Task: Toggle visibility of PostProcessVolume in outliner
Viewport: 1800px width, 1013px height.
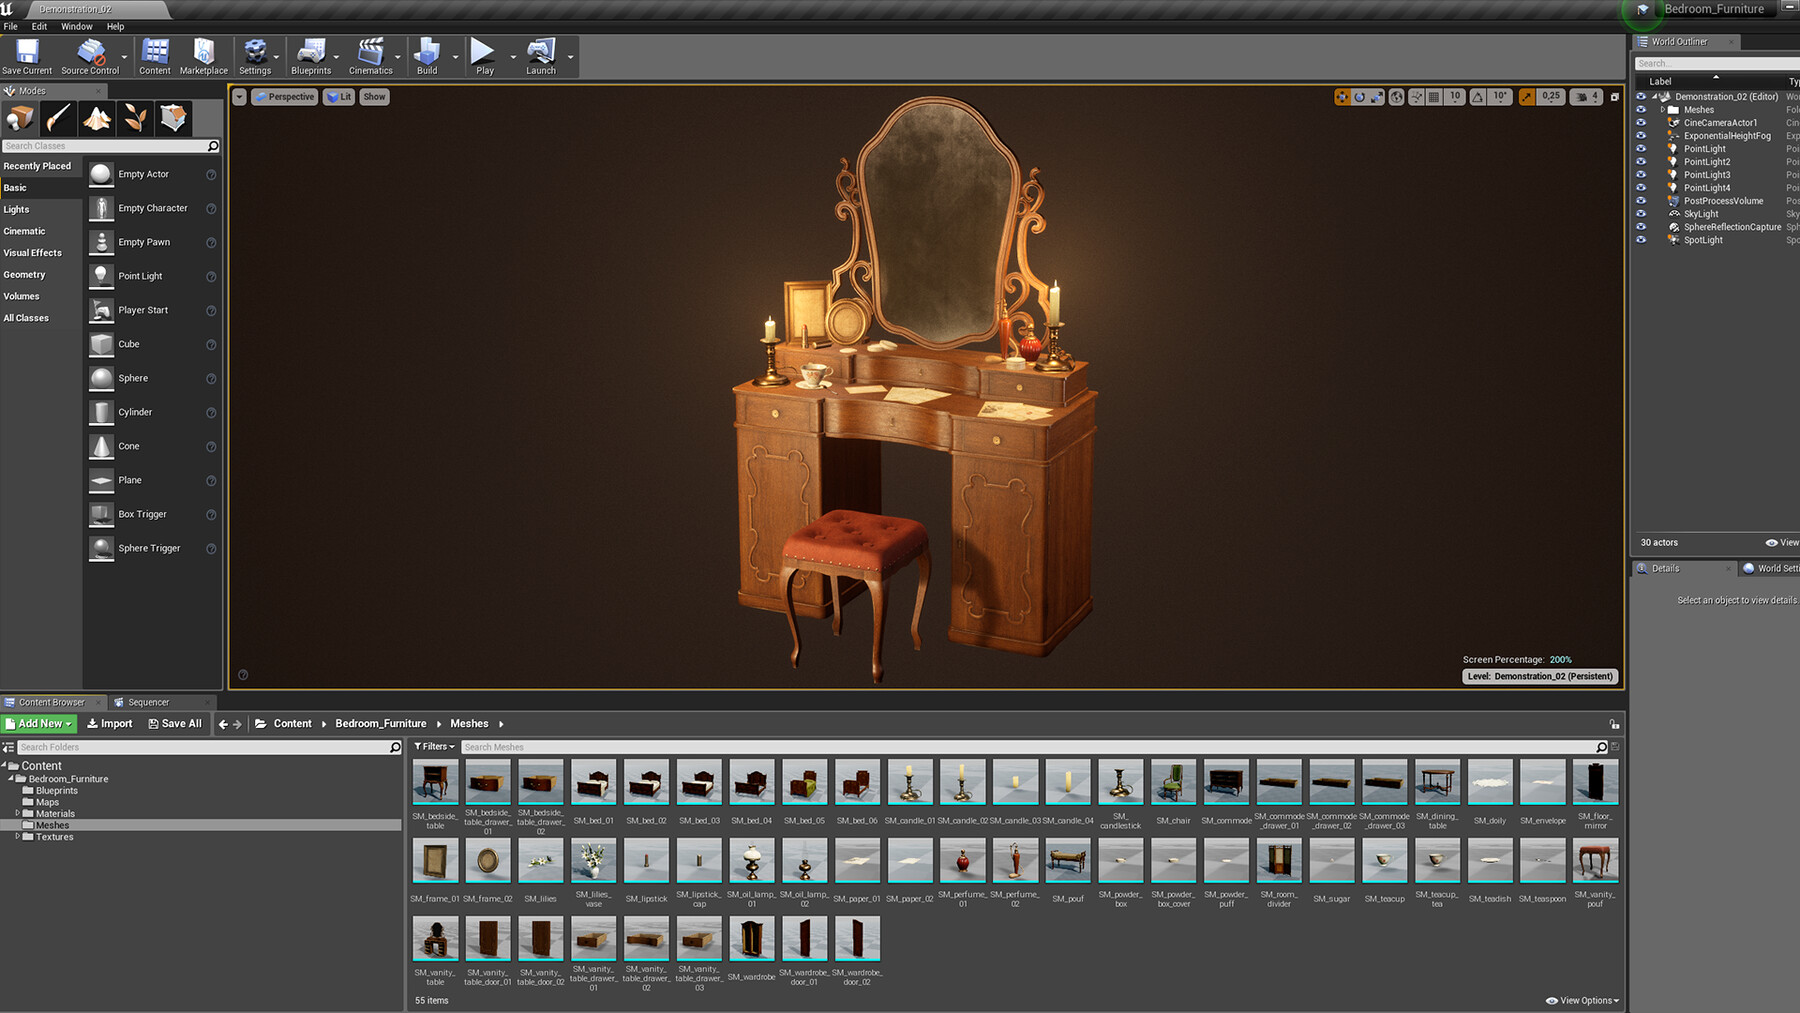Action: pyautogui.click(x=1641, y=200)
